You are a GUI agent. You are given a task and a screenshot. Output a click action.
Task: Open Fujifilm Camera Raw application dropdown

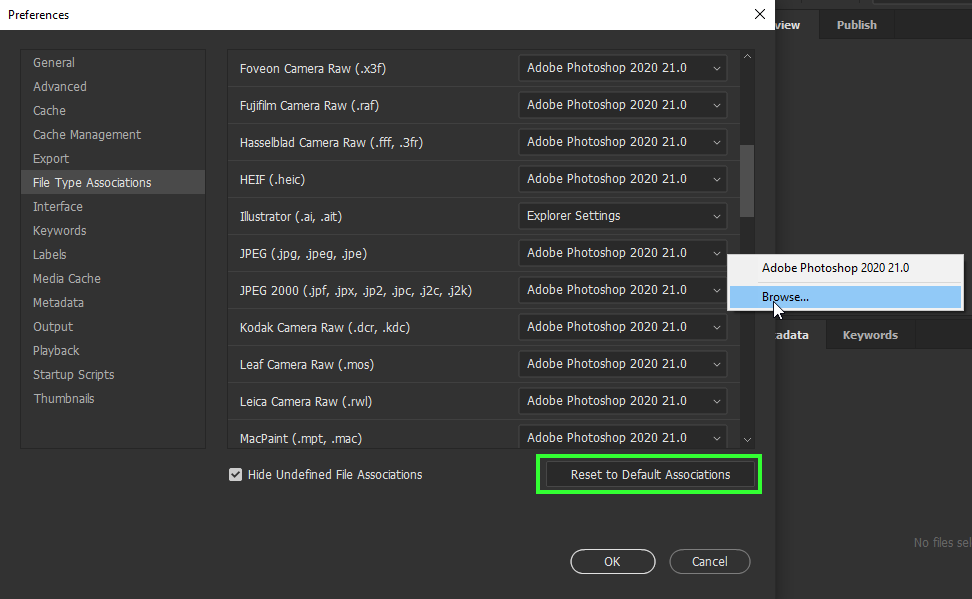pyautogui.click(x=622, y=105)
